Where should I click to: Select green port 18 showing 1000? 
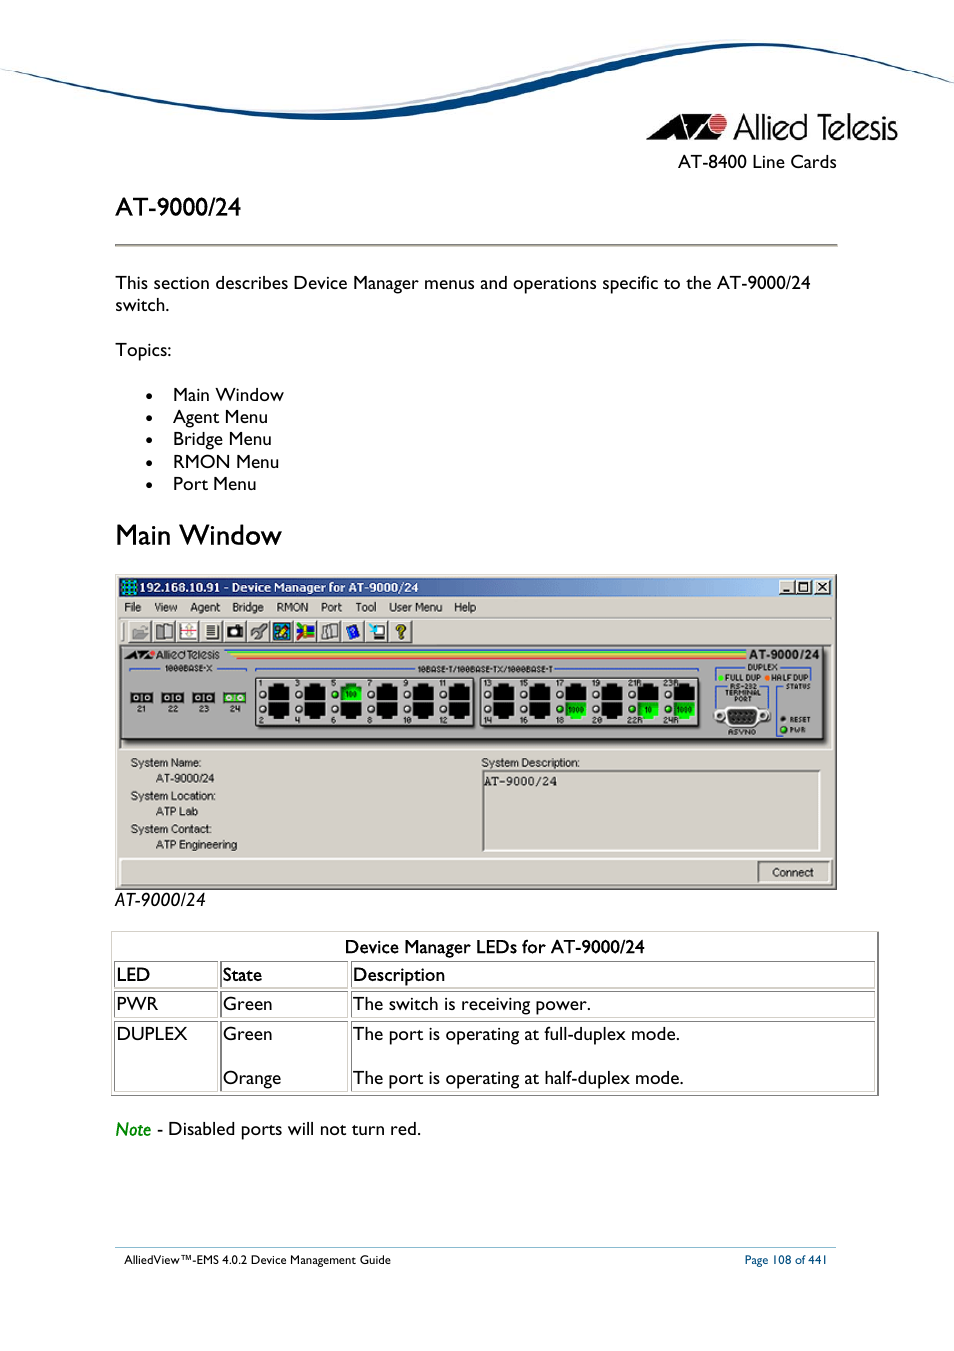(575, 709)
